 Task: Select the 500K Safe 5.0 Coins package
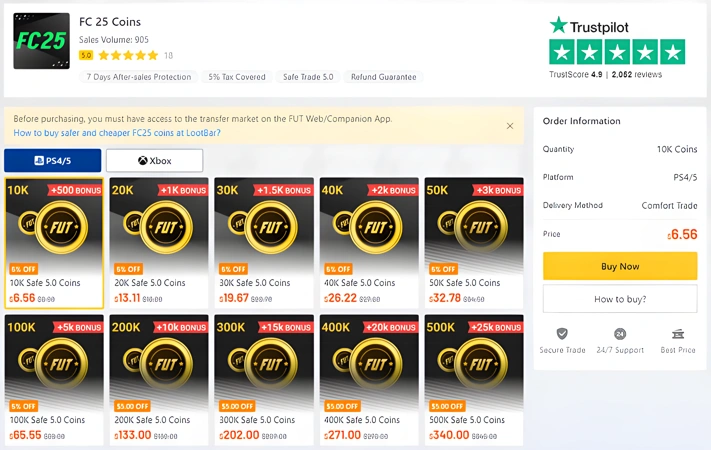474,380
